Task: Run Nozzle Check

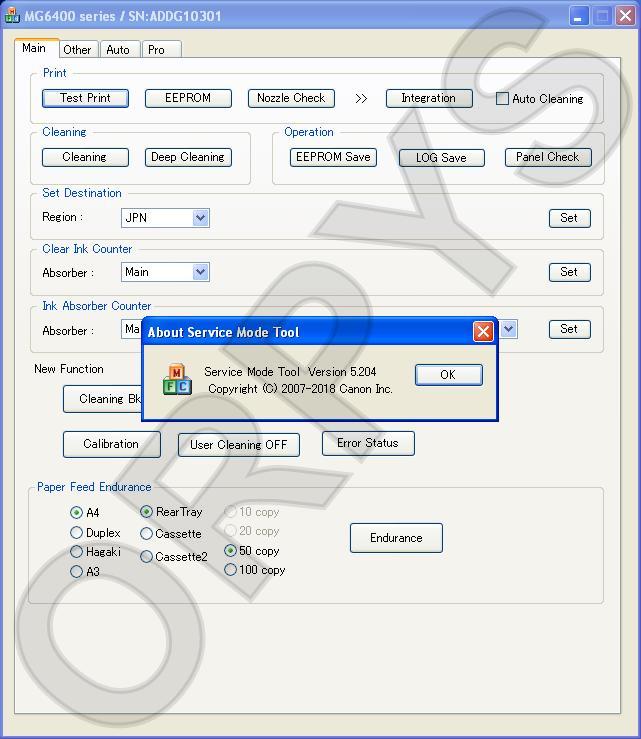Action: (291, 98)
